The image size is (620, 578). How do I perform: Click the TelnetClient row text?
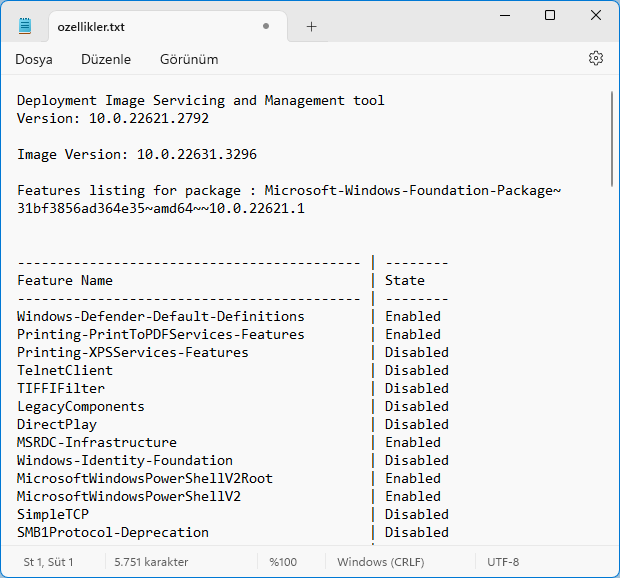point(65,370)
